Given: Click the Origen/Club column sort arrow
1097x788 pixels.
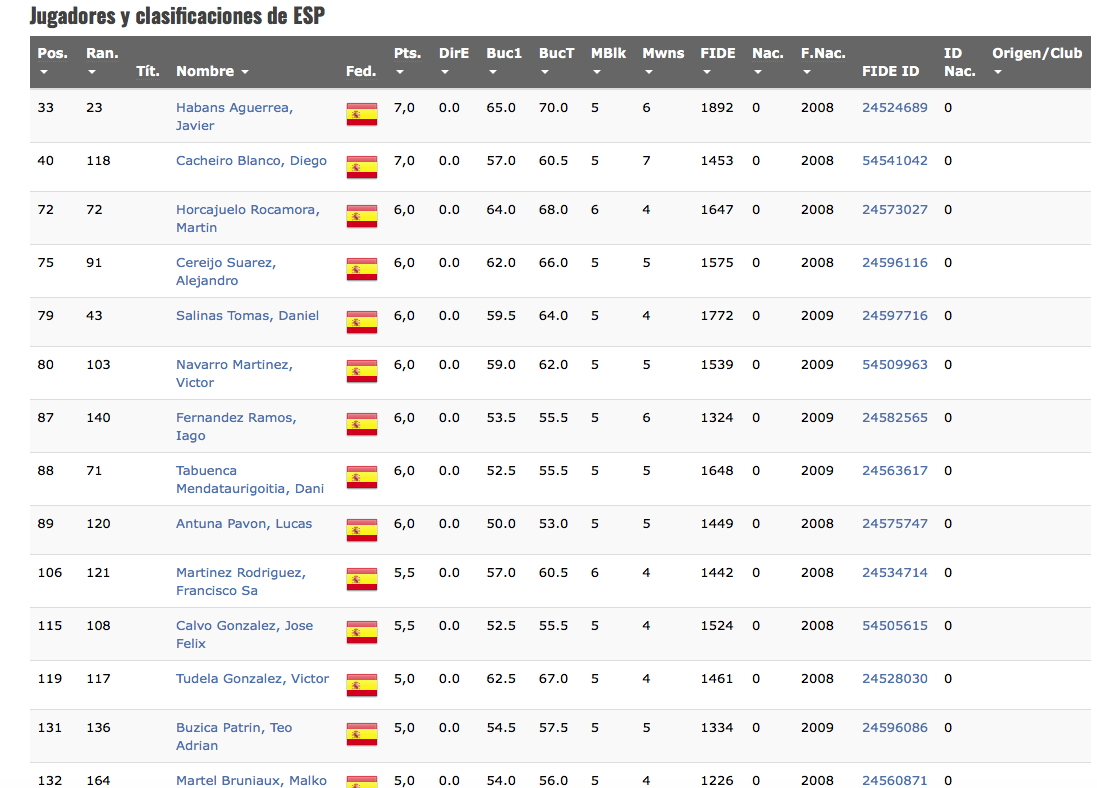Looking at the screenshot, I should click(997, 72).
